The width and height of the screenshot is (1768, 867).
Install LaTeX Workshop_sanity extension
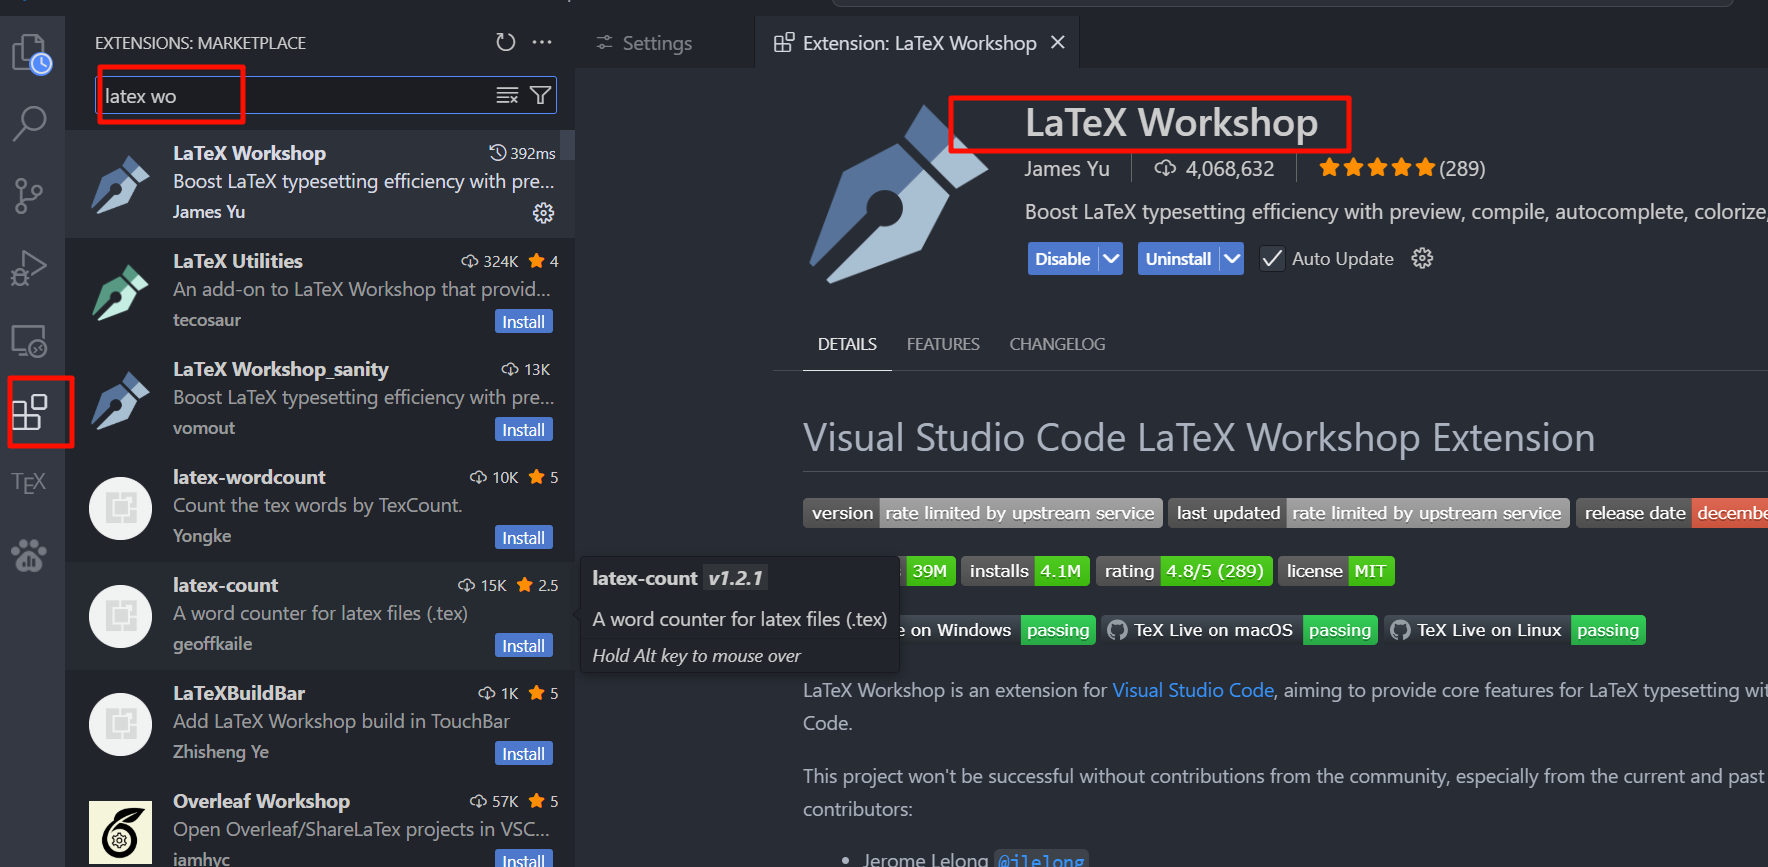tap(523, 429)
